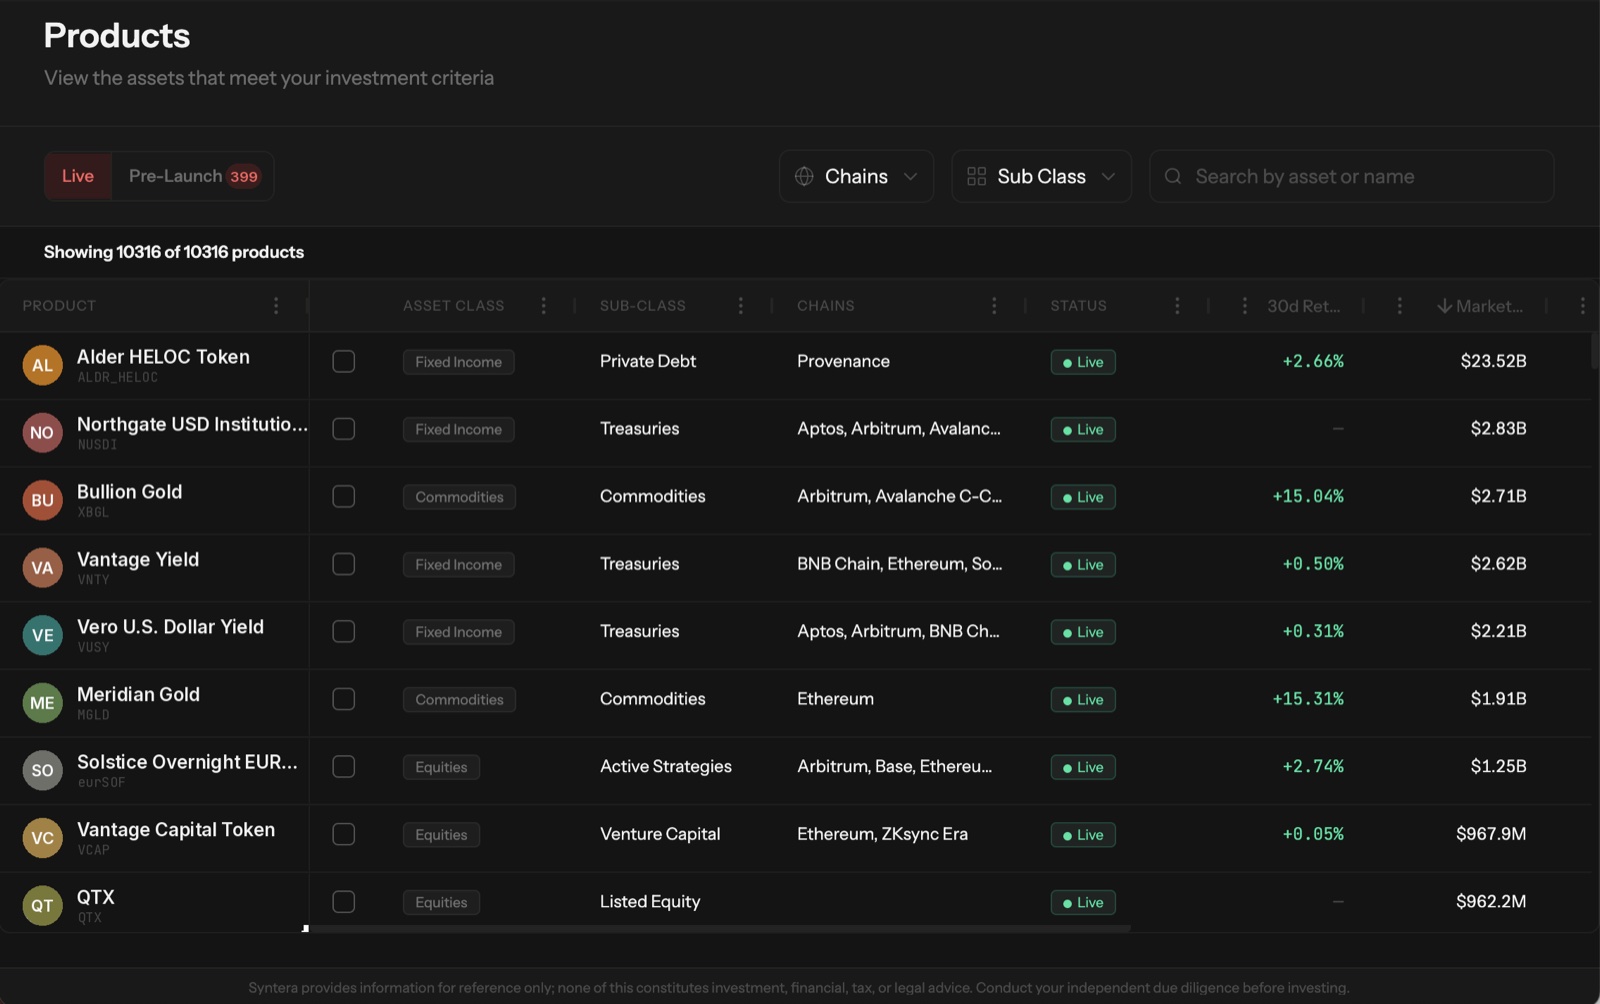
Task: Click the globe icon in Chains filter
Action: coord(804,176)
